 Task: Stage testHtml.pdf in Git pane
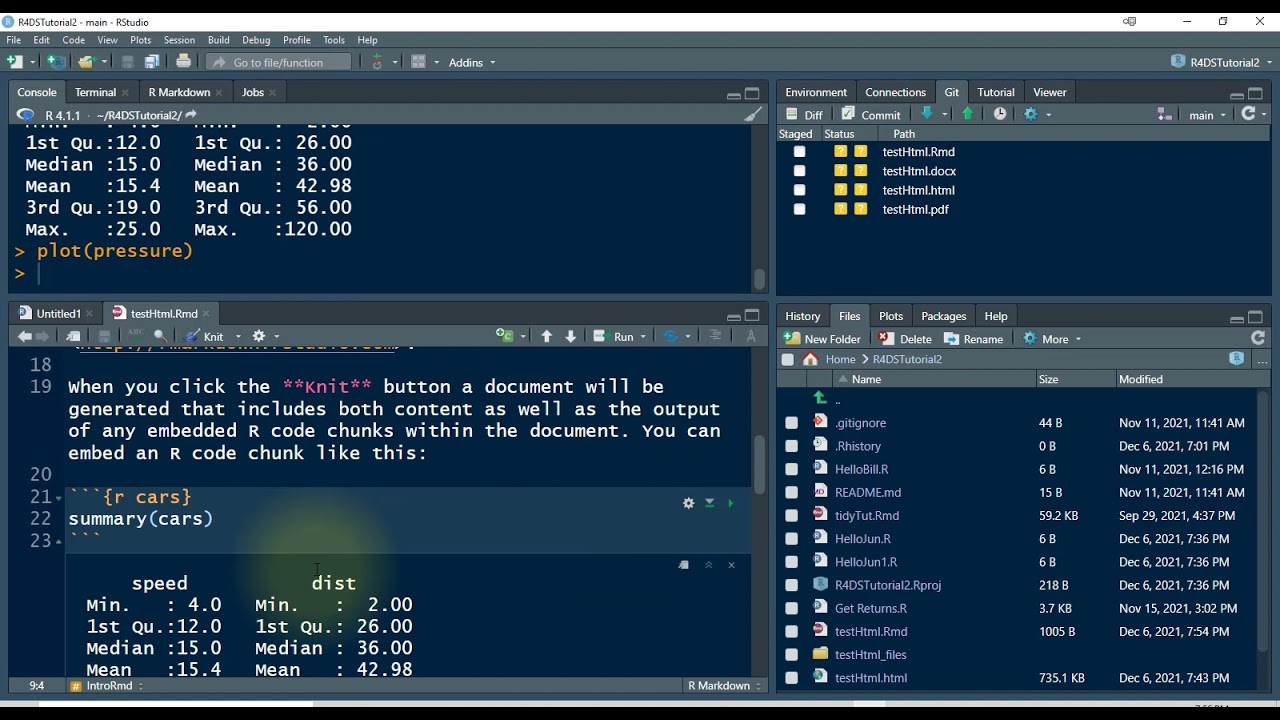(x=799, y=209)
